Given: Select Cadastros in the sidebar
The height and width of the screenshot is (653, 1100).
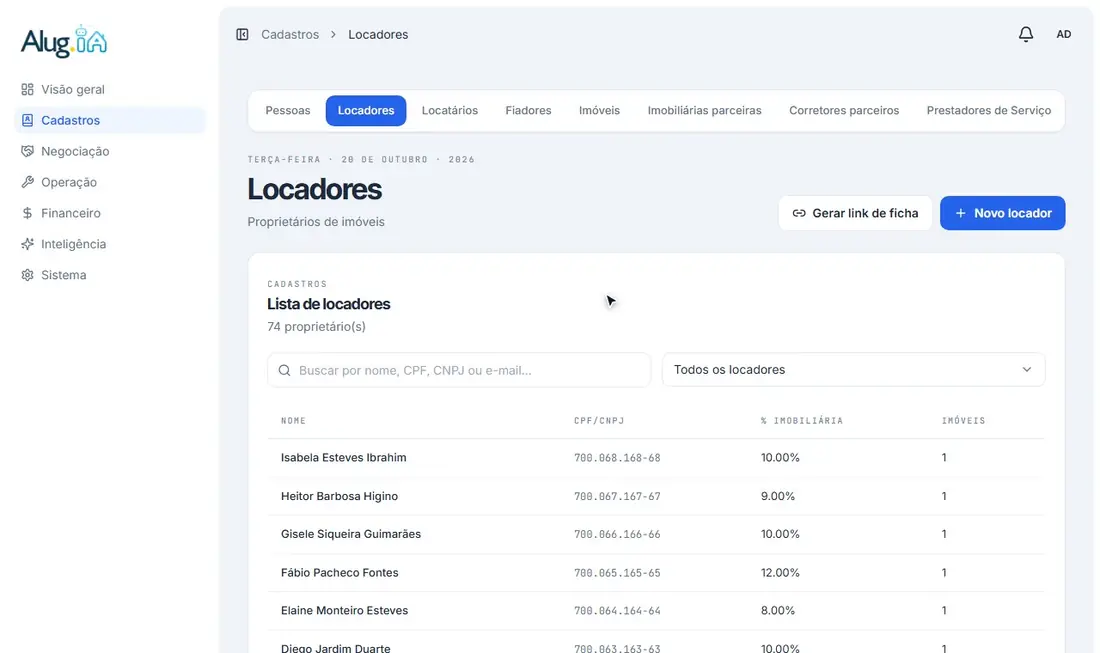Looking at the screenshot, I should click(x=110, y=120).
